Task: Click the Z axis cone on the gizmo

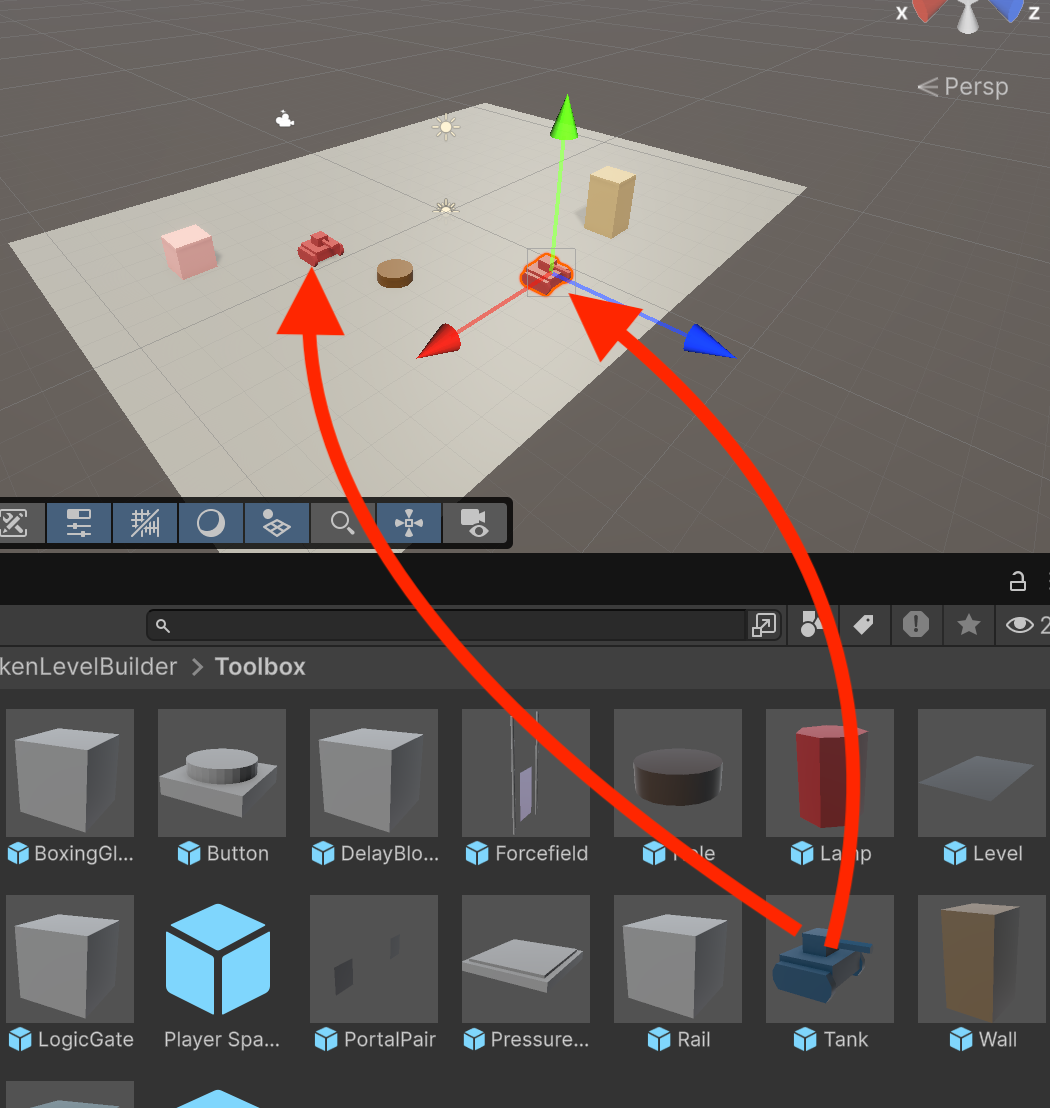Action: [x=1009, y=10]
